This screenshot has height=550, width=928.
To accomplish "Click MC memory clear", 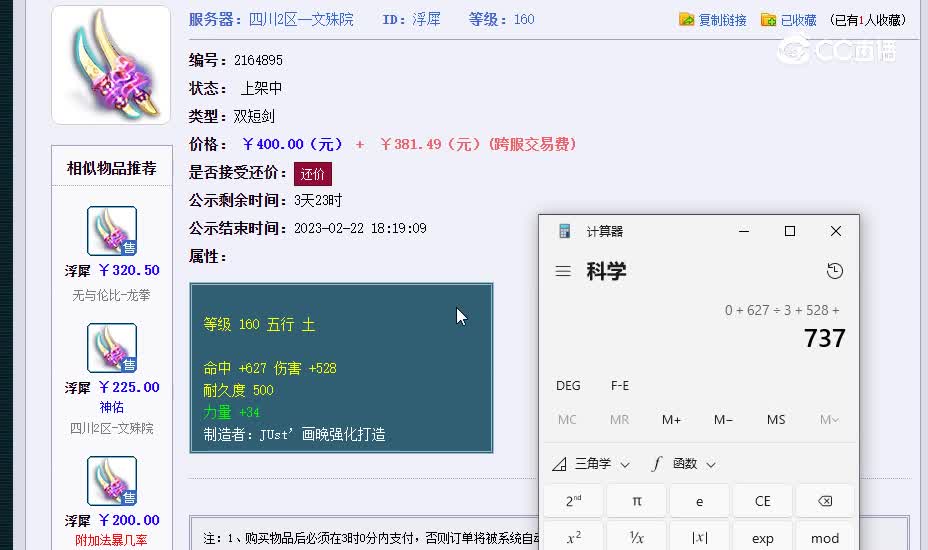I will (x=567, y=420).
